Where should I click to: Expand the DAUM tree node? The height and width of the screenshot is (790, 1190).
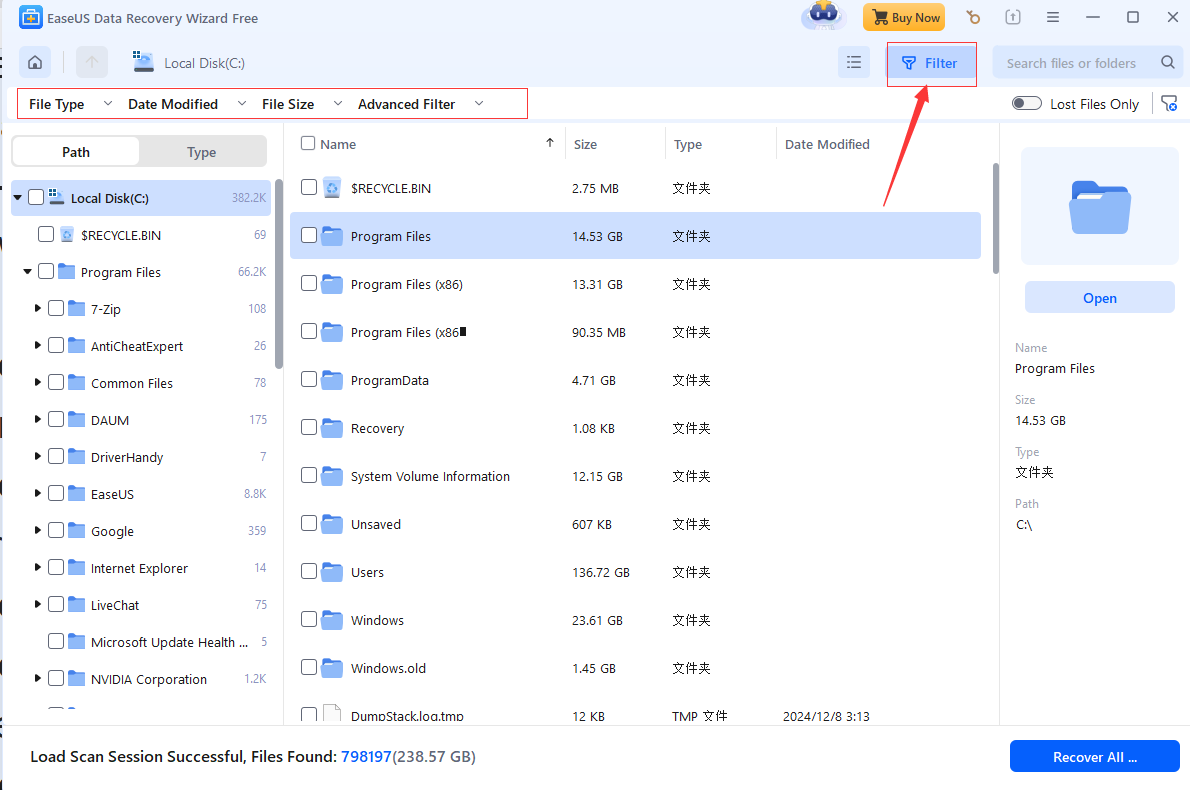[37, 419]
